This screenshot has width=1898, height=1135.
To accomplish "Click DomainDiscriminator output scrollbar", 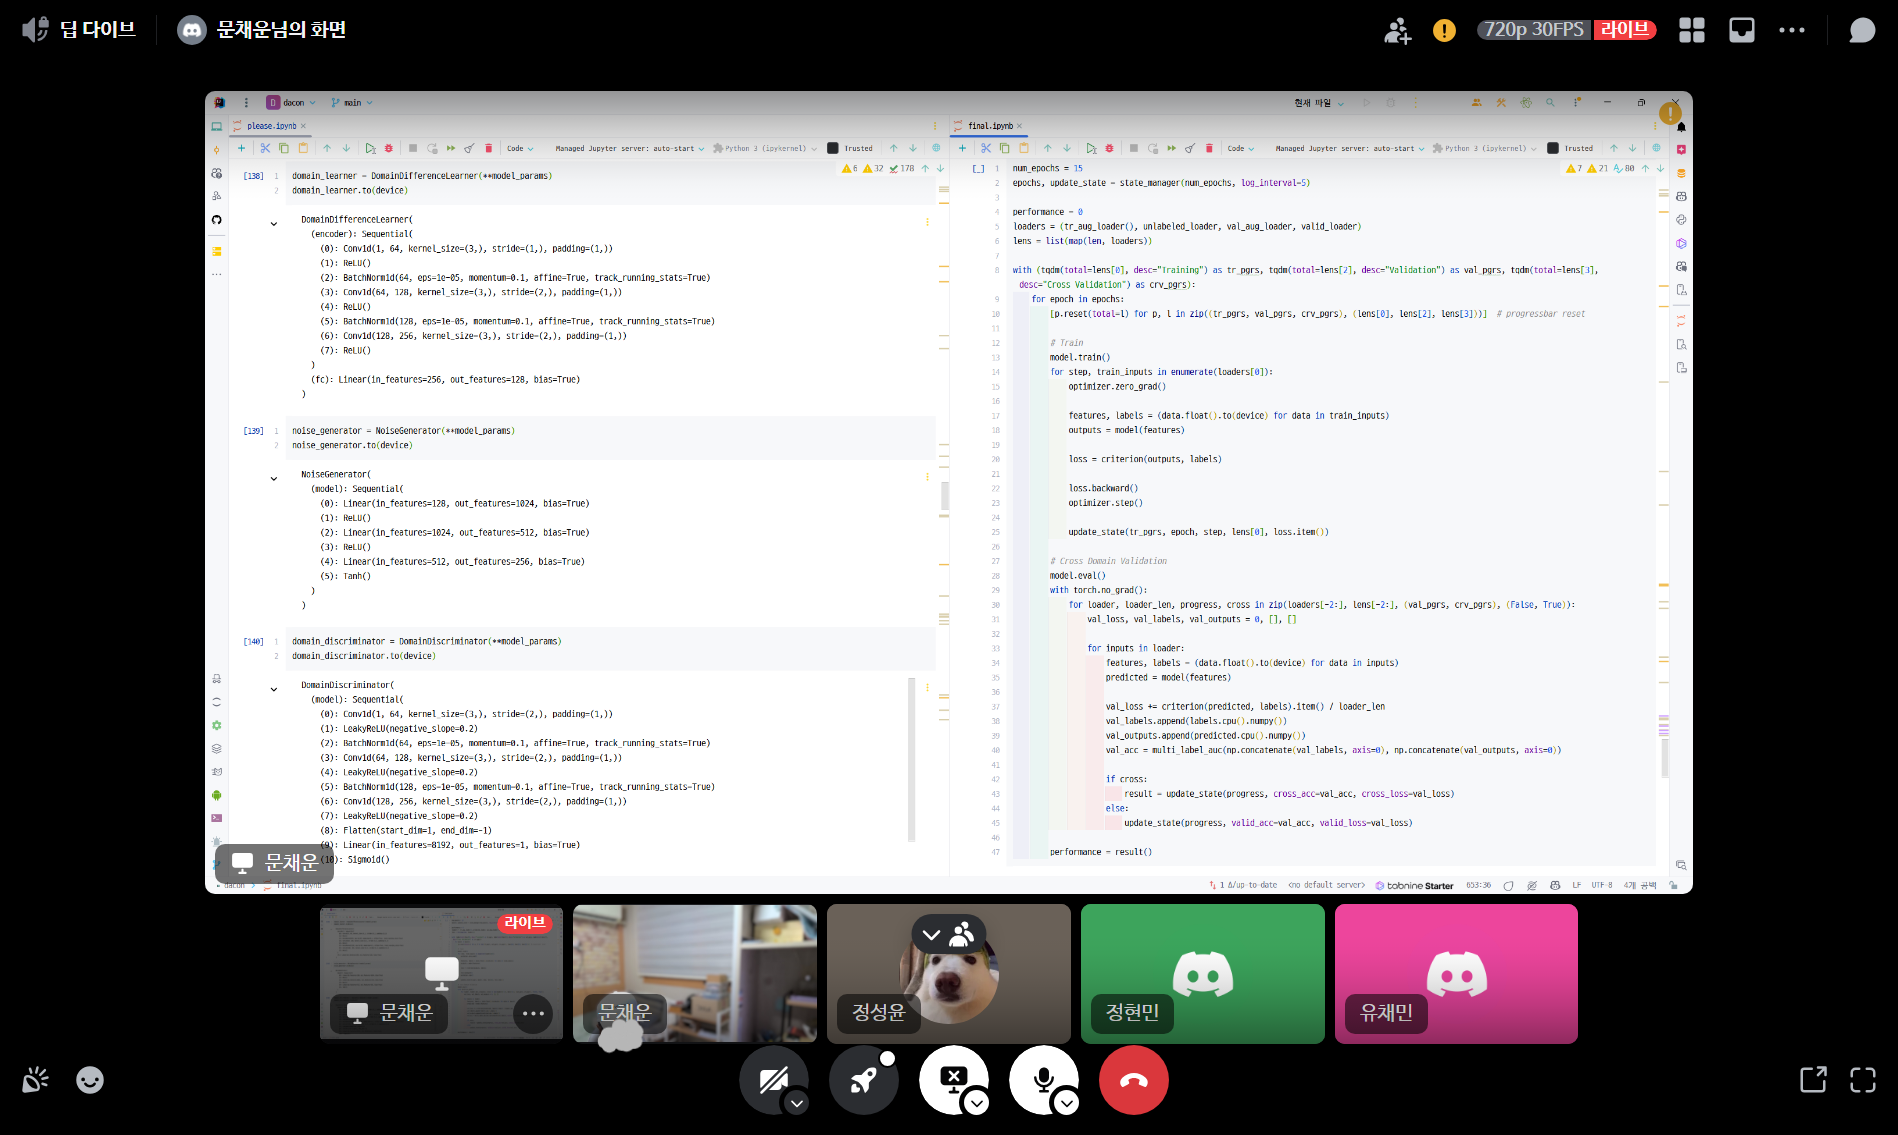I will point(912,760).
